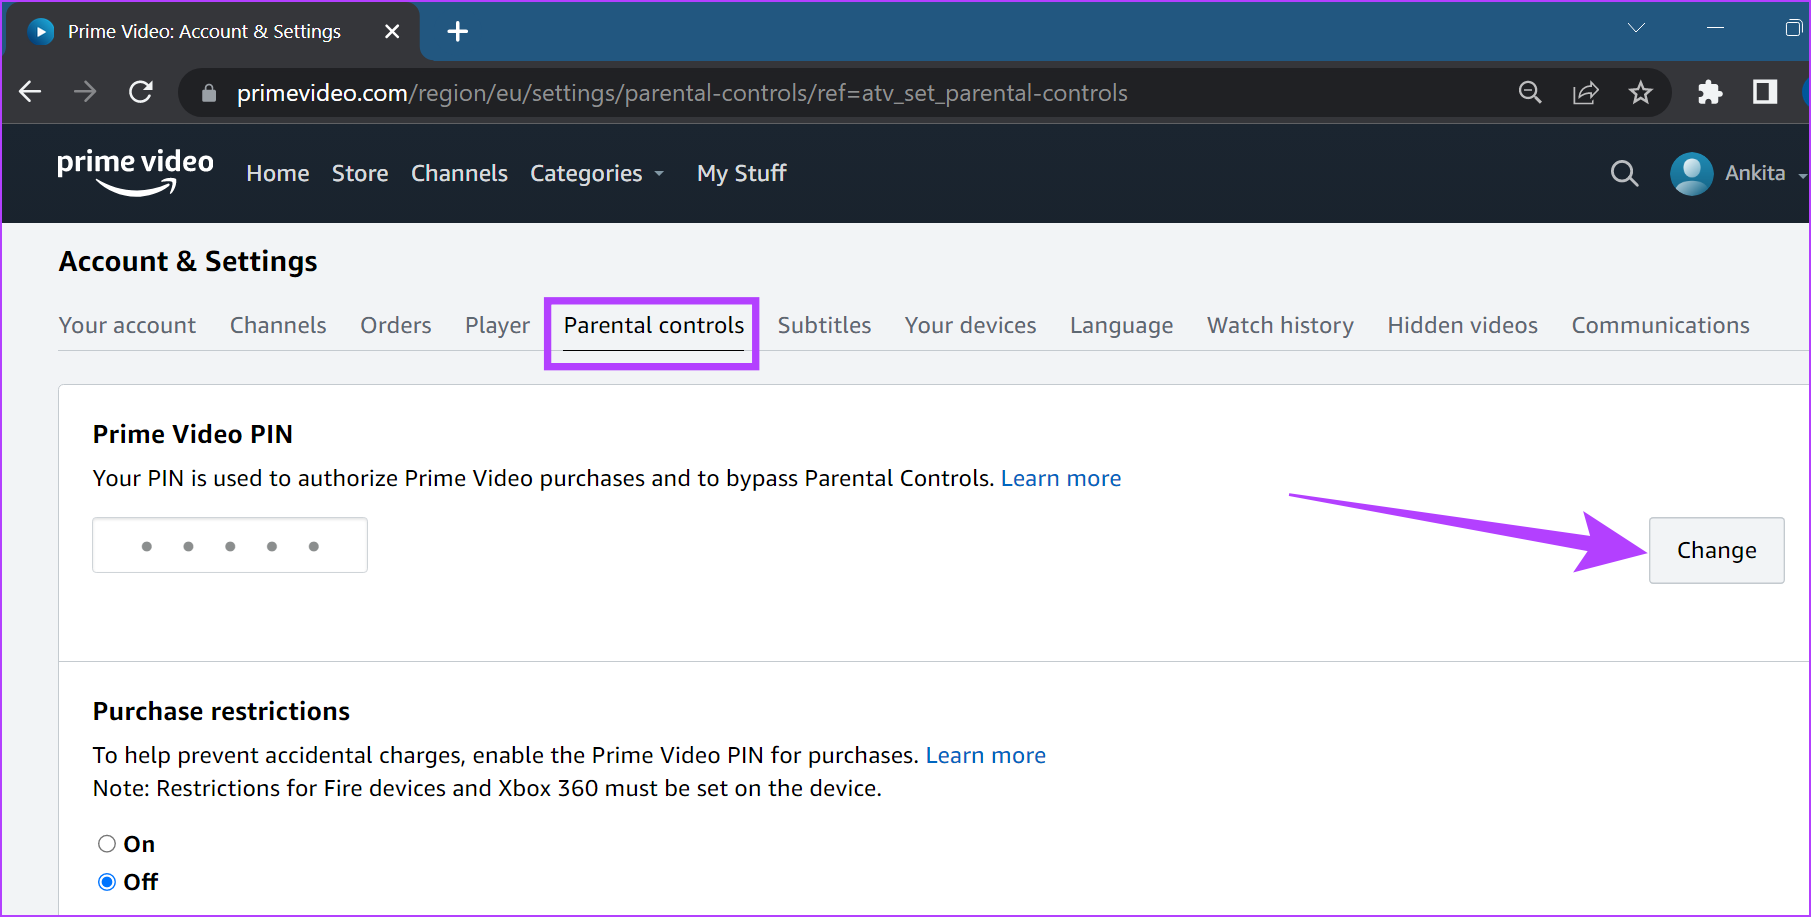This screenshot has height=917, width=1811.
Task: Select the Off purchase restrictions option
Action: click(x=107, y=882)
